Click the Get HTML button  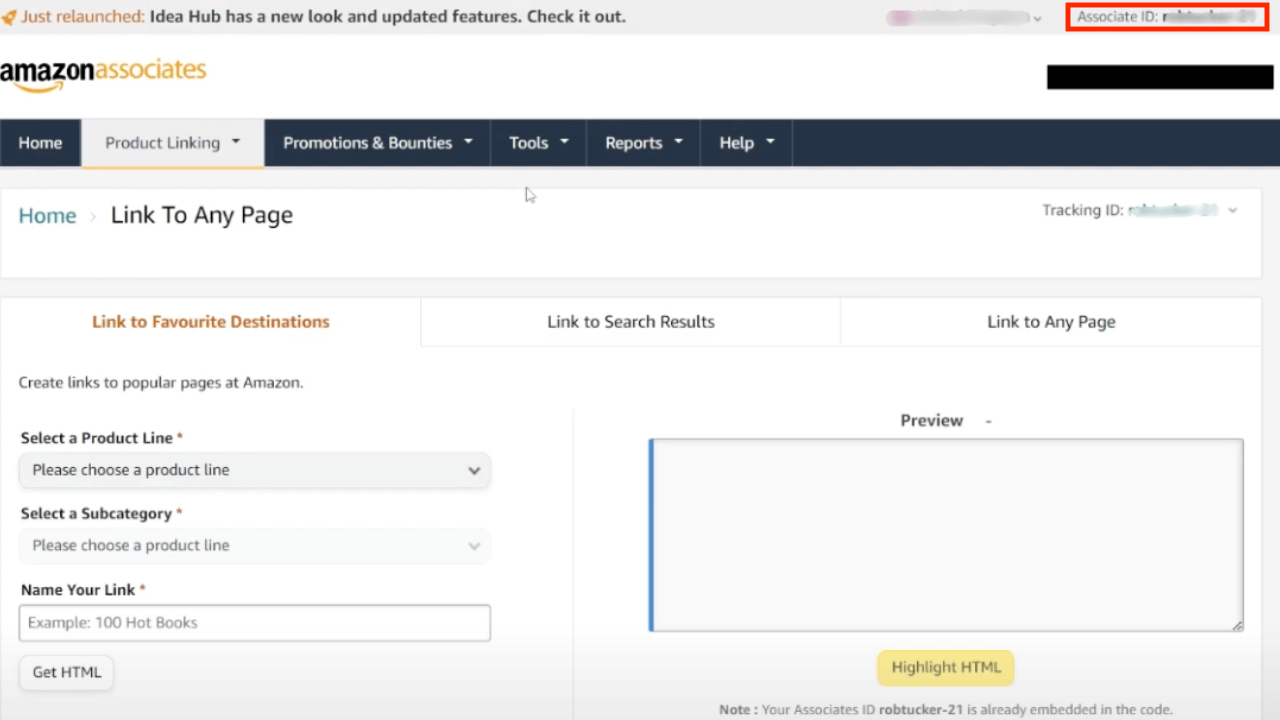click(67, 672)
